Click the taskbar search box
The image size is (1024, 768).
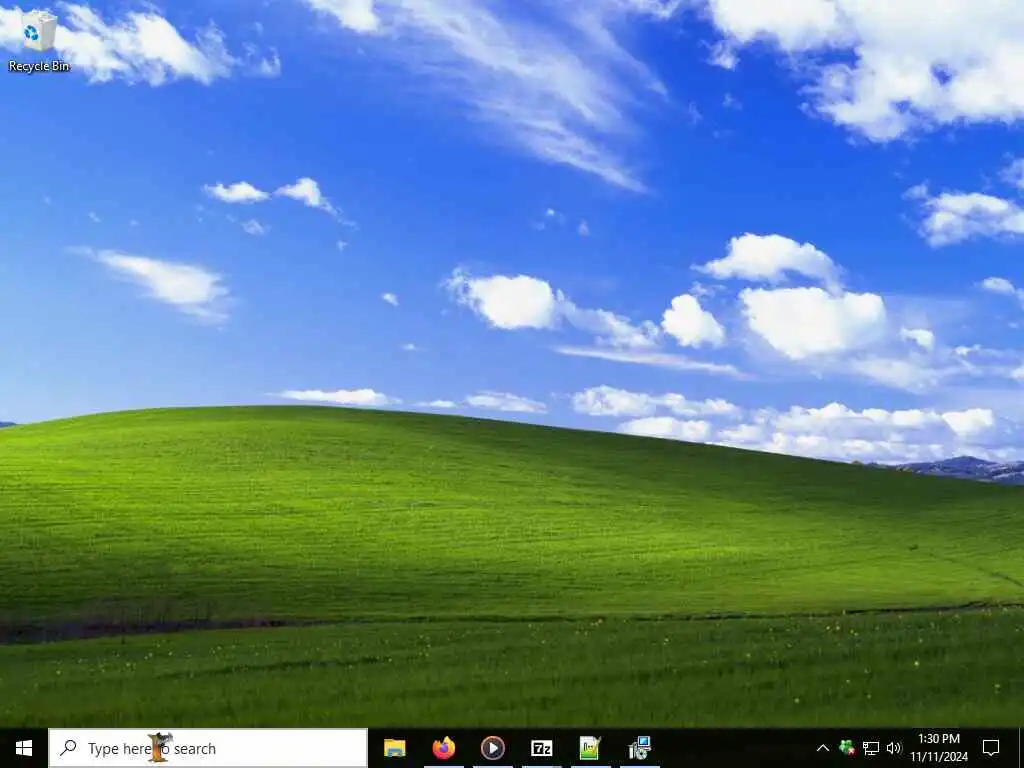208,748
